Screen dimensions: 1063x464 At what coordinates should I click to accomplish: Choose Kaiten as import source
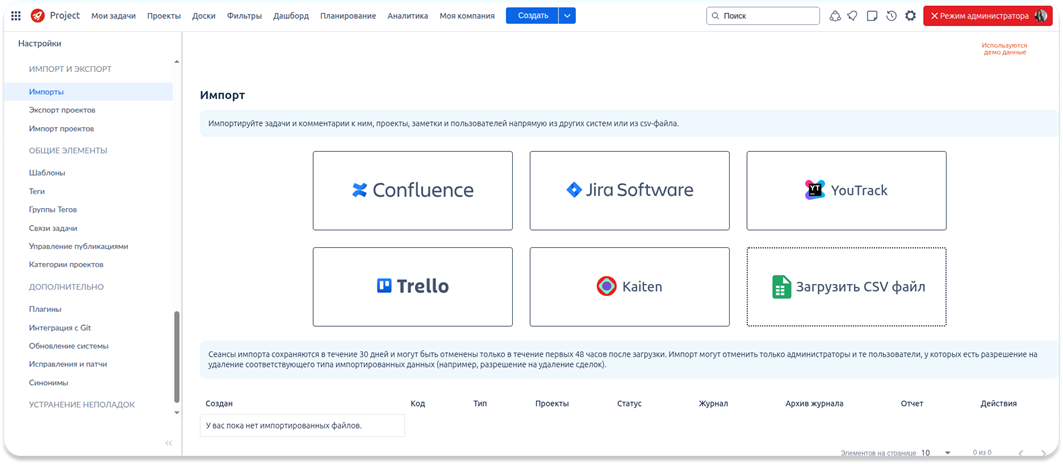coord(629,287)
